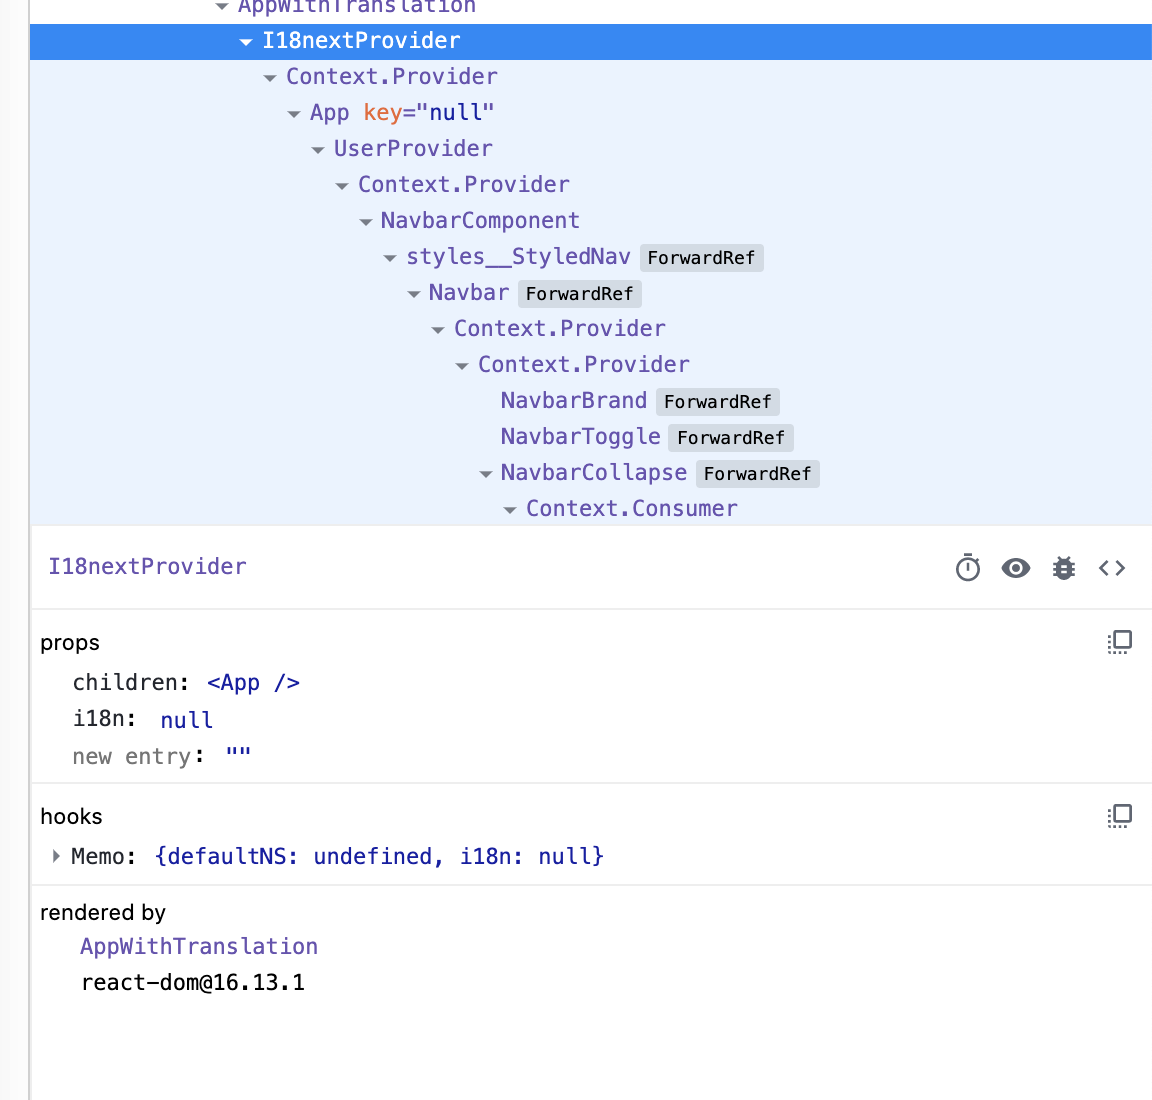
Task: Select the NavbarBrand component in the tree
Action: tap(573, 400)
